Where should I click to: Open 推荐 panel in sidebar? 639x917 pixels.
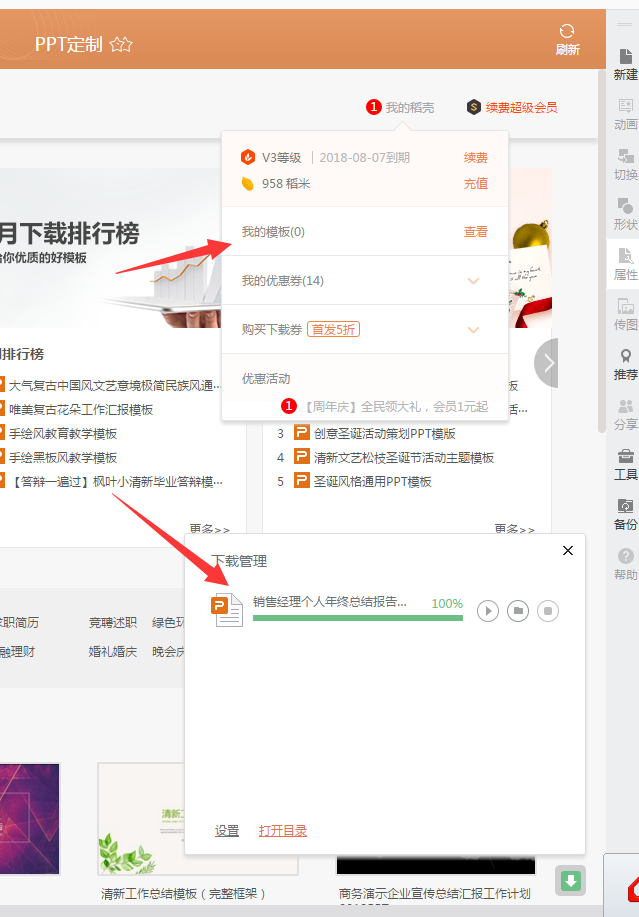(625, 364)
